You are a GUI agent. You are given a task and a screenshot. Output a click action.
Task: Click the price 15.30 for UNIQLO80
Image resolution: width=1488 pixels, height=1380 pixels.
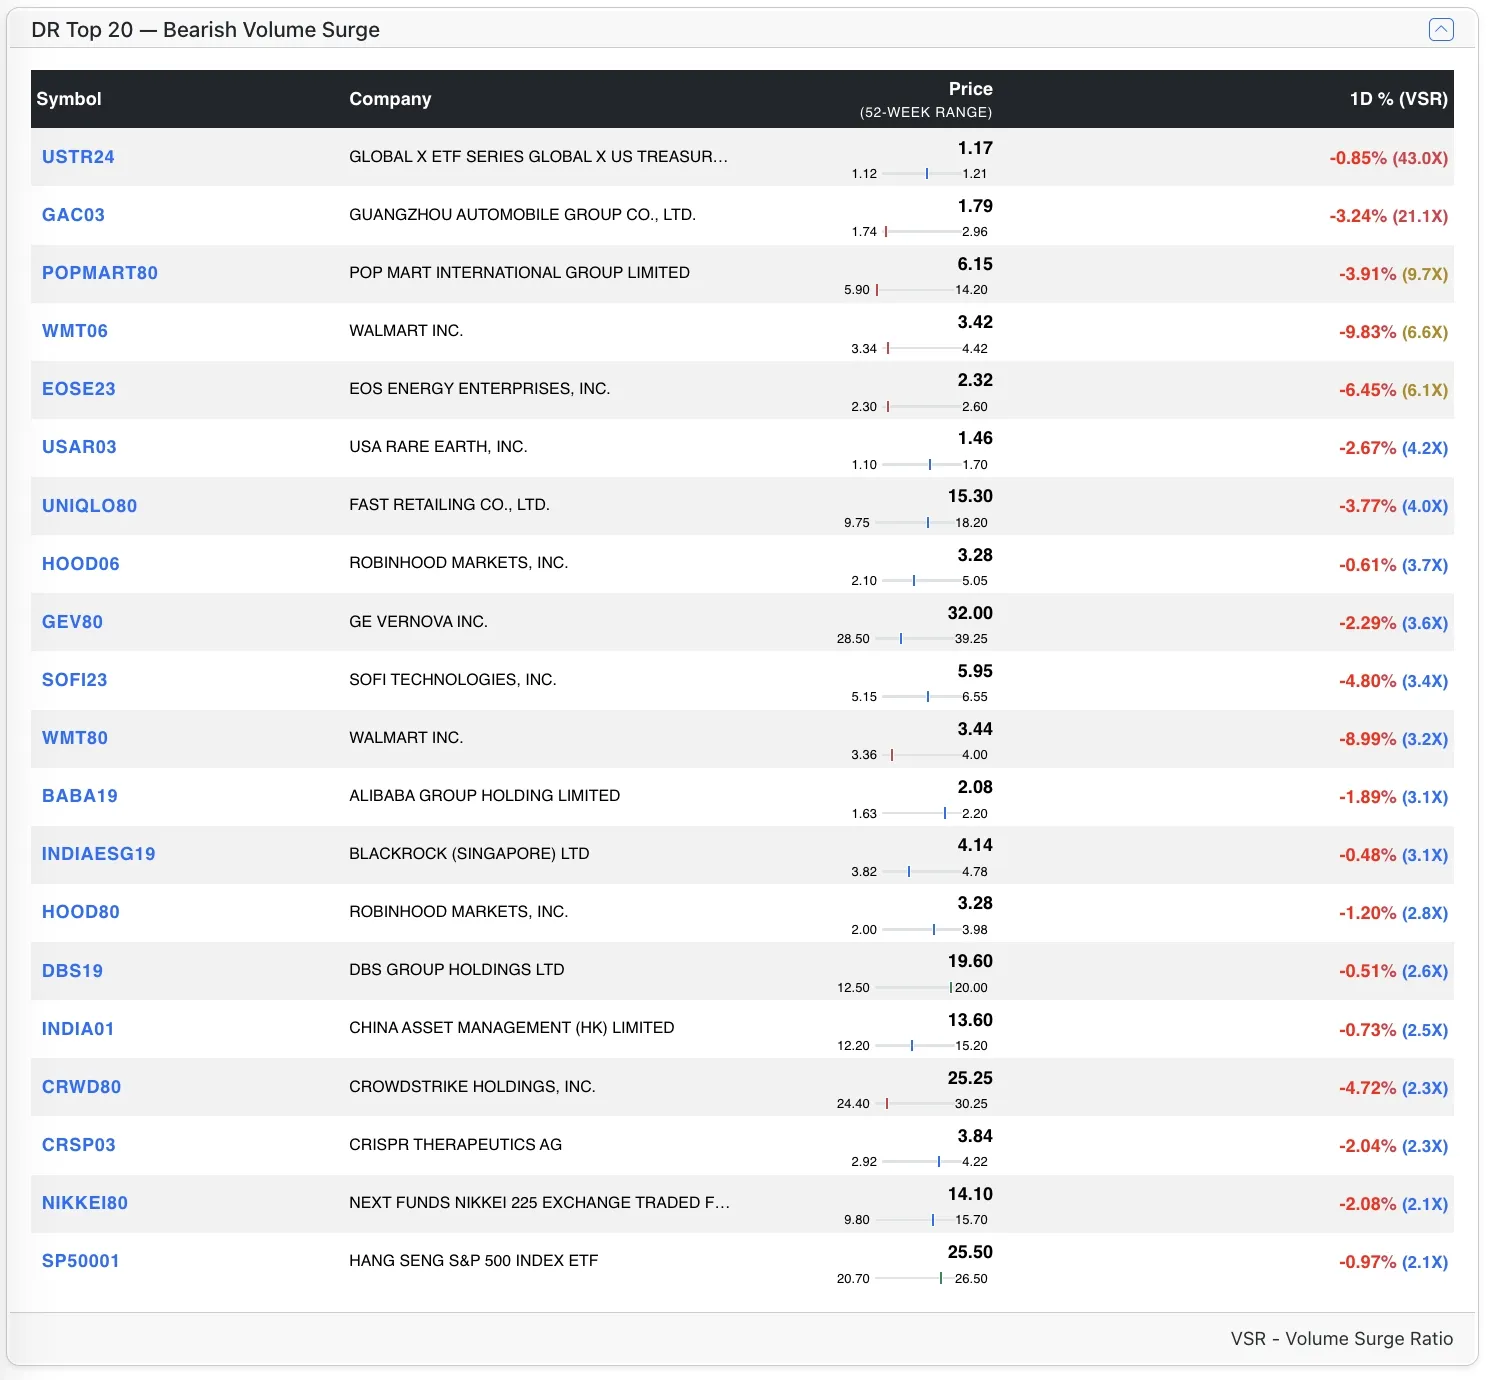point(970,496)
